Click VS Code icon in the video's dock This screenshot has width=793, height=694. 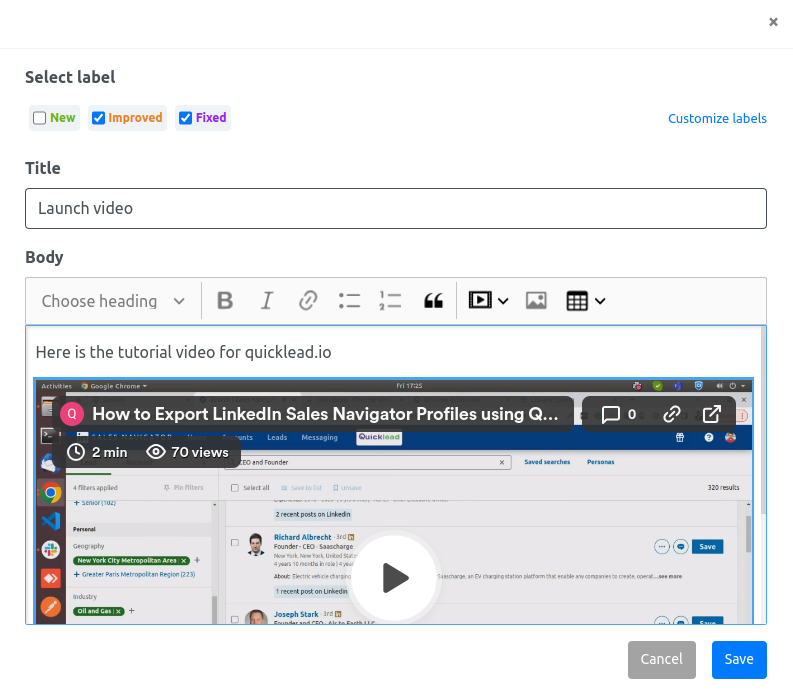[51, 521]
